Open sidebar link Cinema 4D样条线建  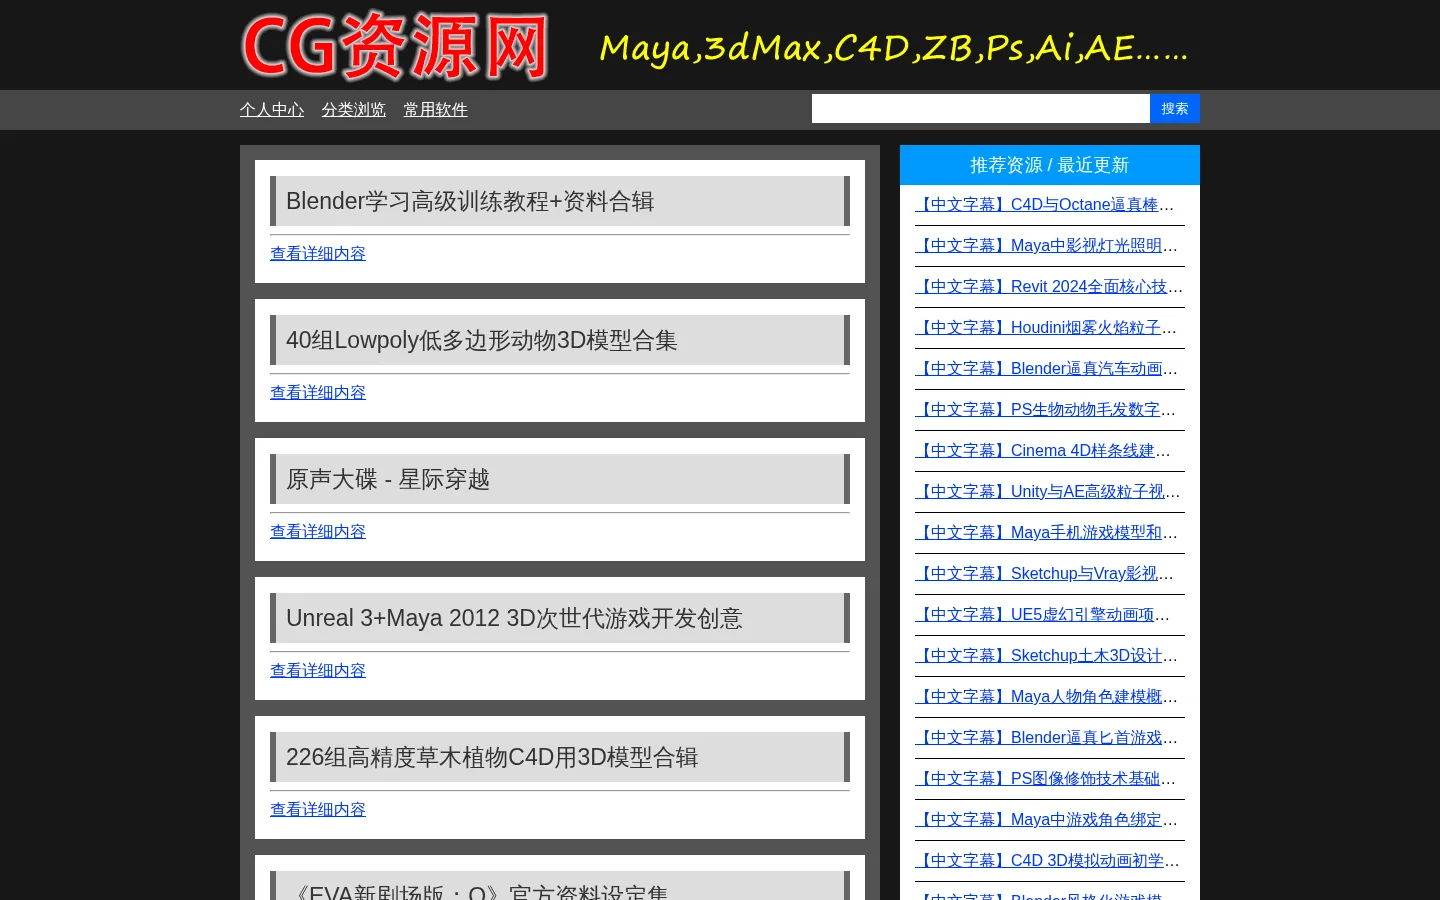point(1043,451)
